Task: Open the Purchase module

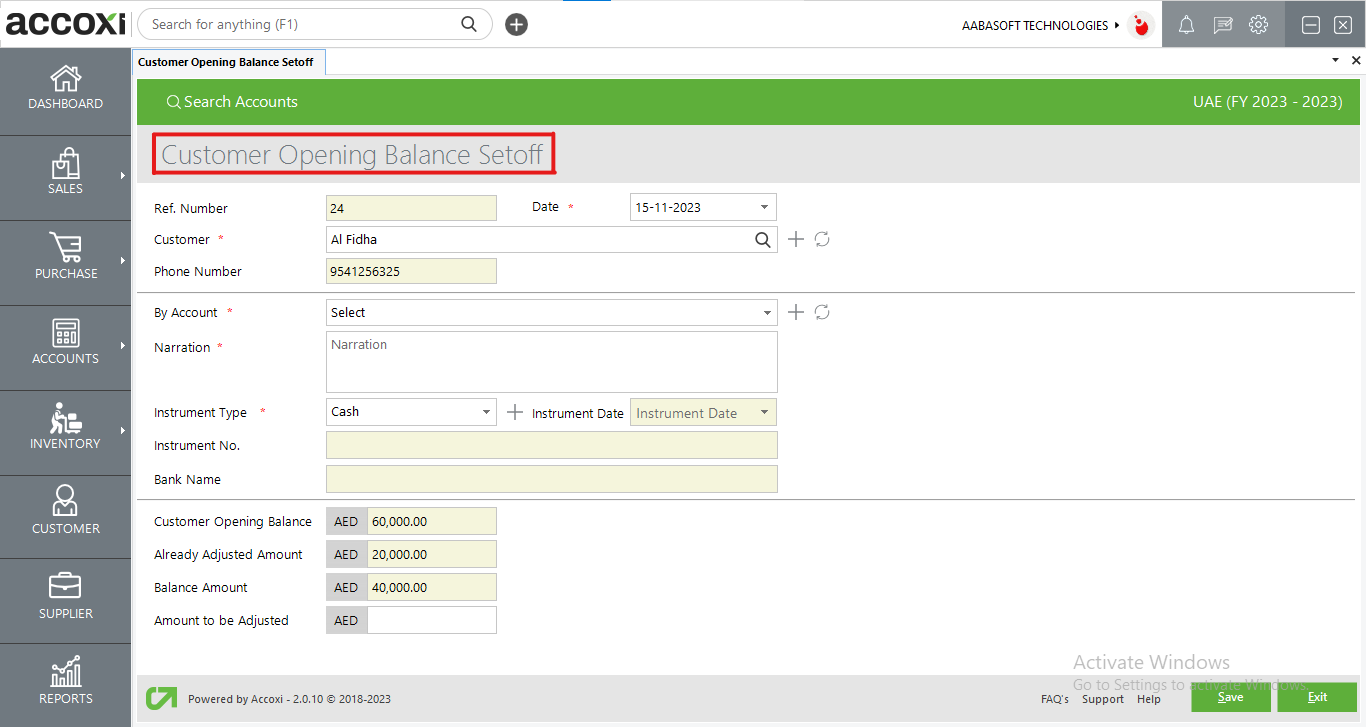Action: (65, 260)
